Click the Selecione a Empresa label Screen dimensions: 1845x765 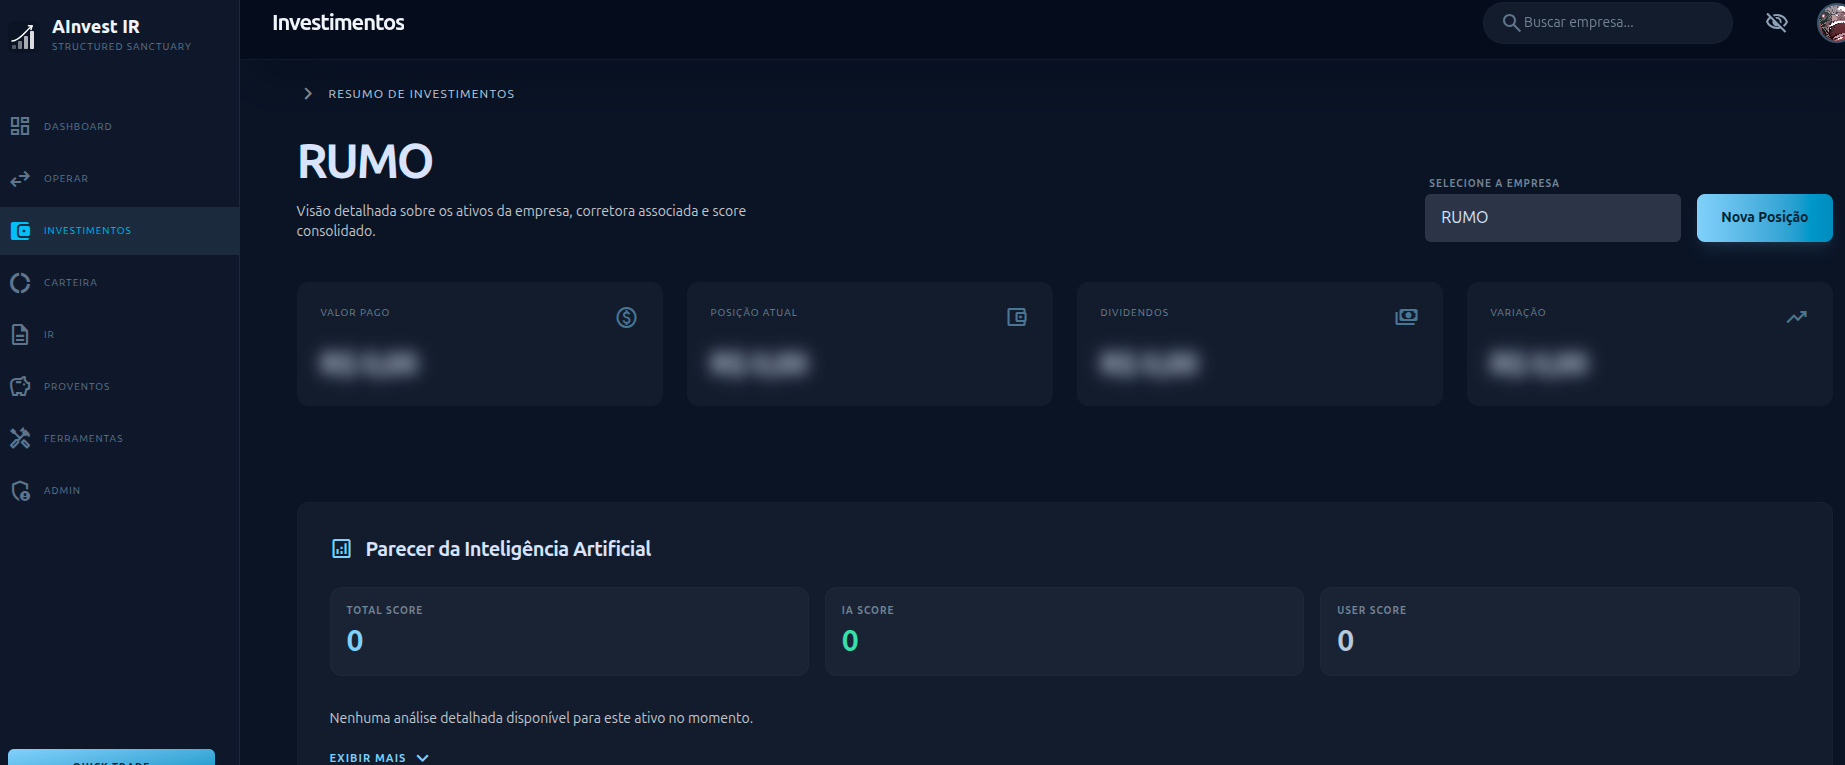(x=1494, y=183)
